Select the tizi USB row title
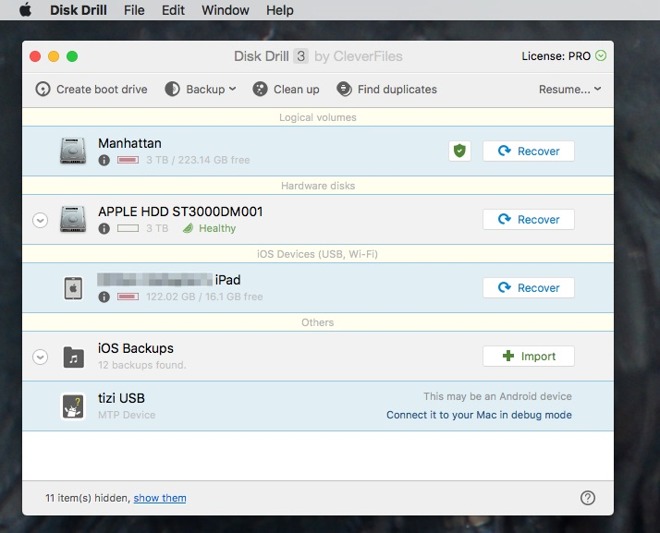 (121, 398)
